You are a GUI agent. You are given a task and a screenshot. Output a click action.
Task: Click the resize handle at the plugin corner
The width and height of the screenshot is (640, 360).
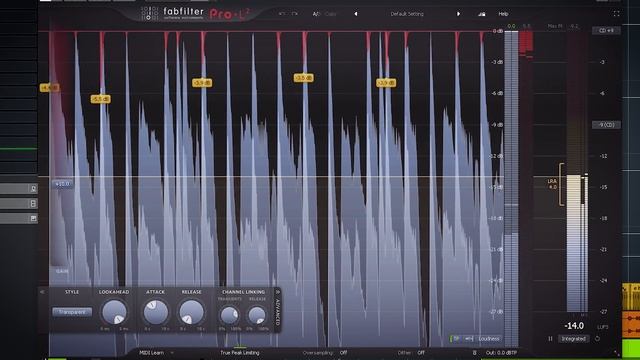click(x=616, y=352)
